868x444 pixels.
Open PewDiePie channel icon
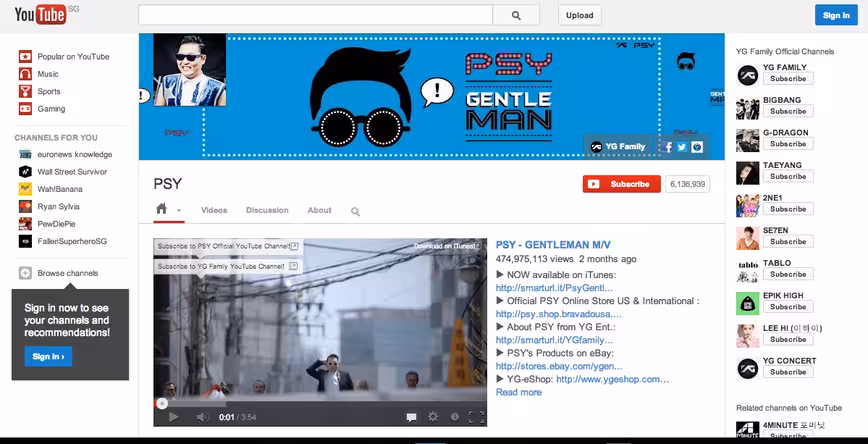click(25, 224)
